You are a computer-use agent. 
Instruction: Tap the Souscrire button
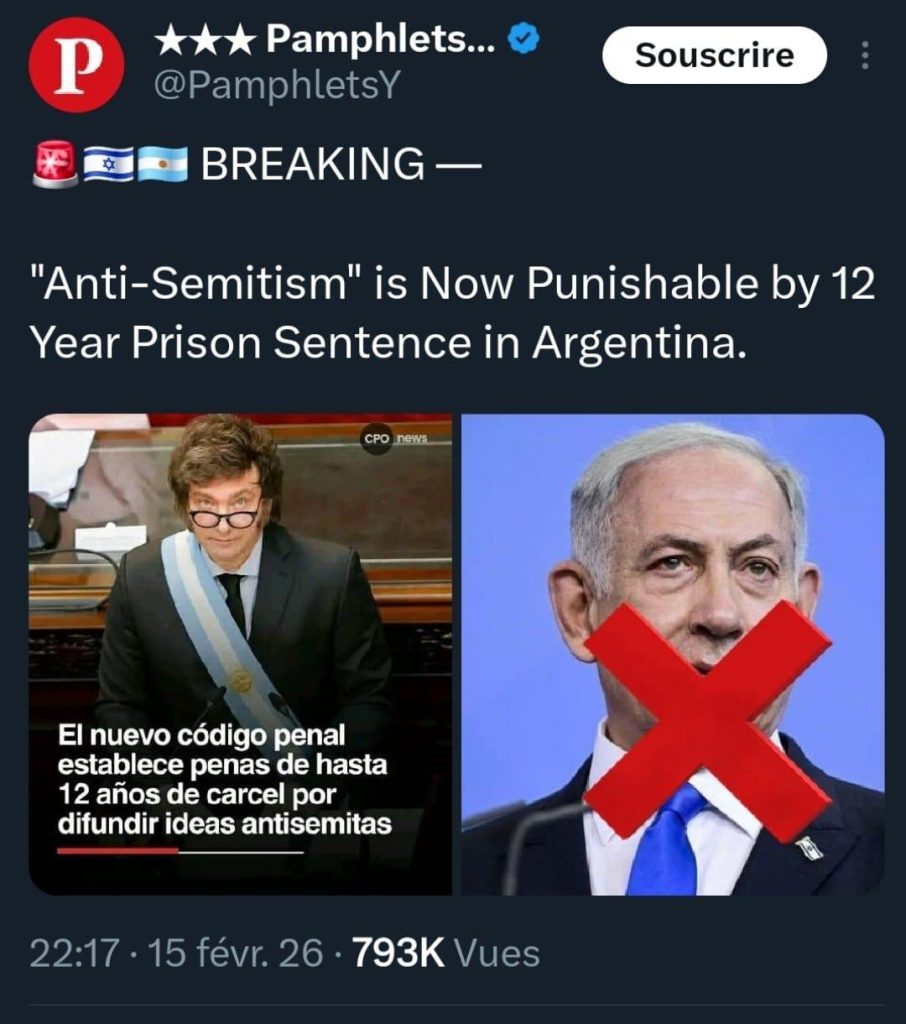point(715,55)
